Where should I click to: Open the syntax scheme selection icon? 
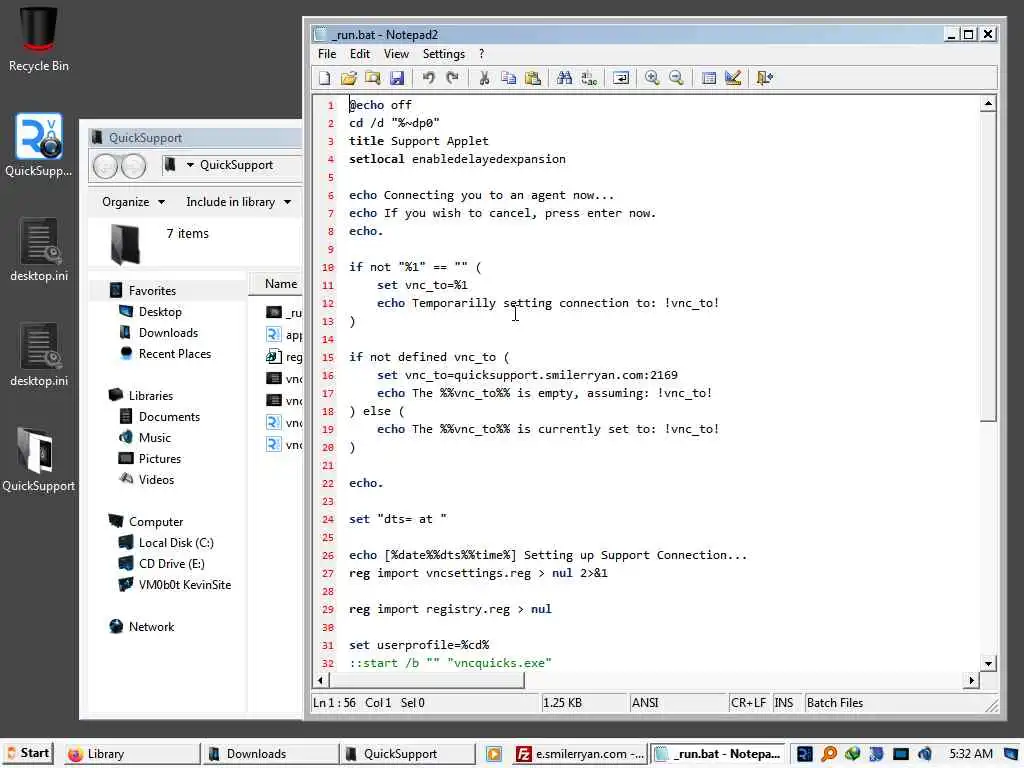(x=709, y=78)
